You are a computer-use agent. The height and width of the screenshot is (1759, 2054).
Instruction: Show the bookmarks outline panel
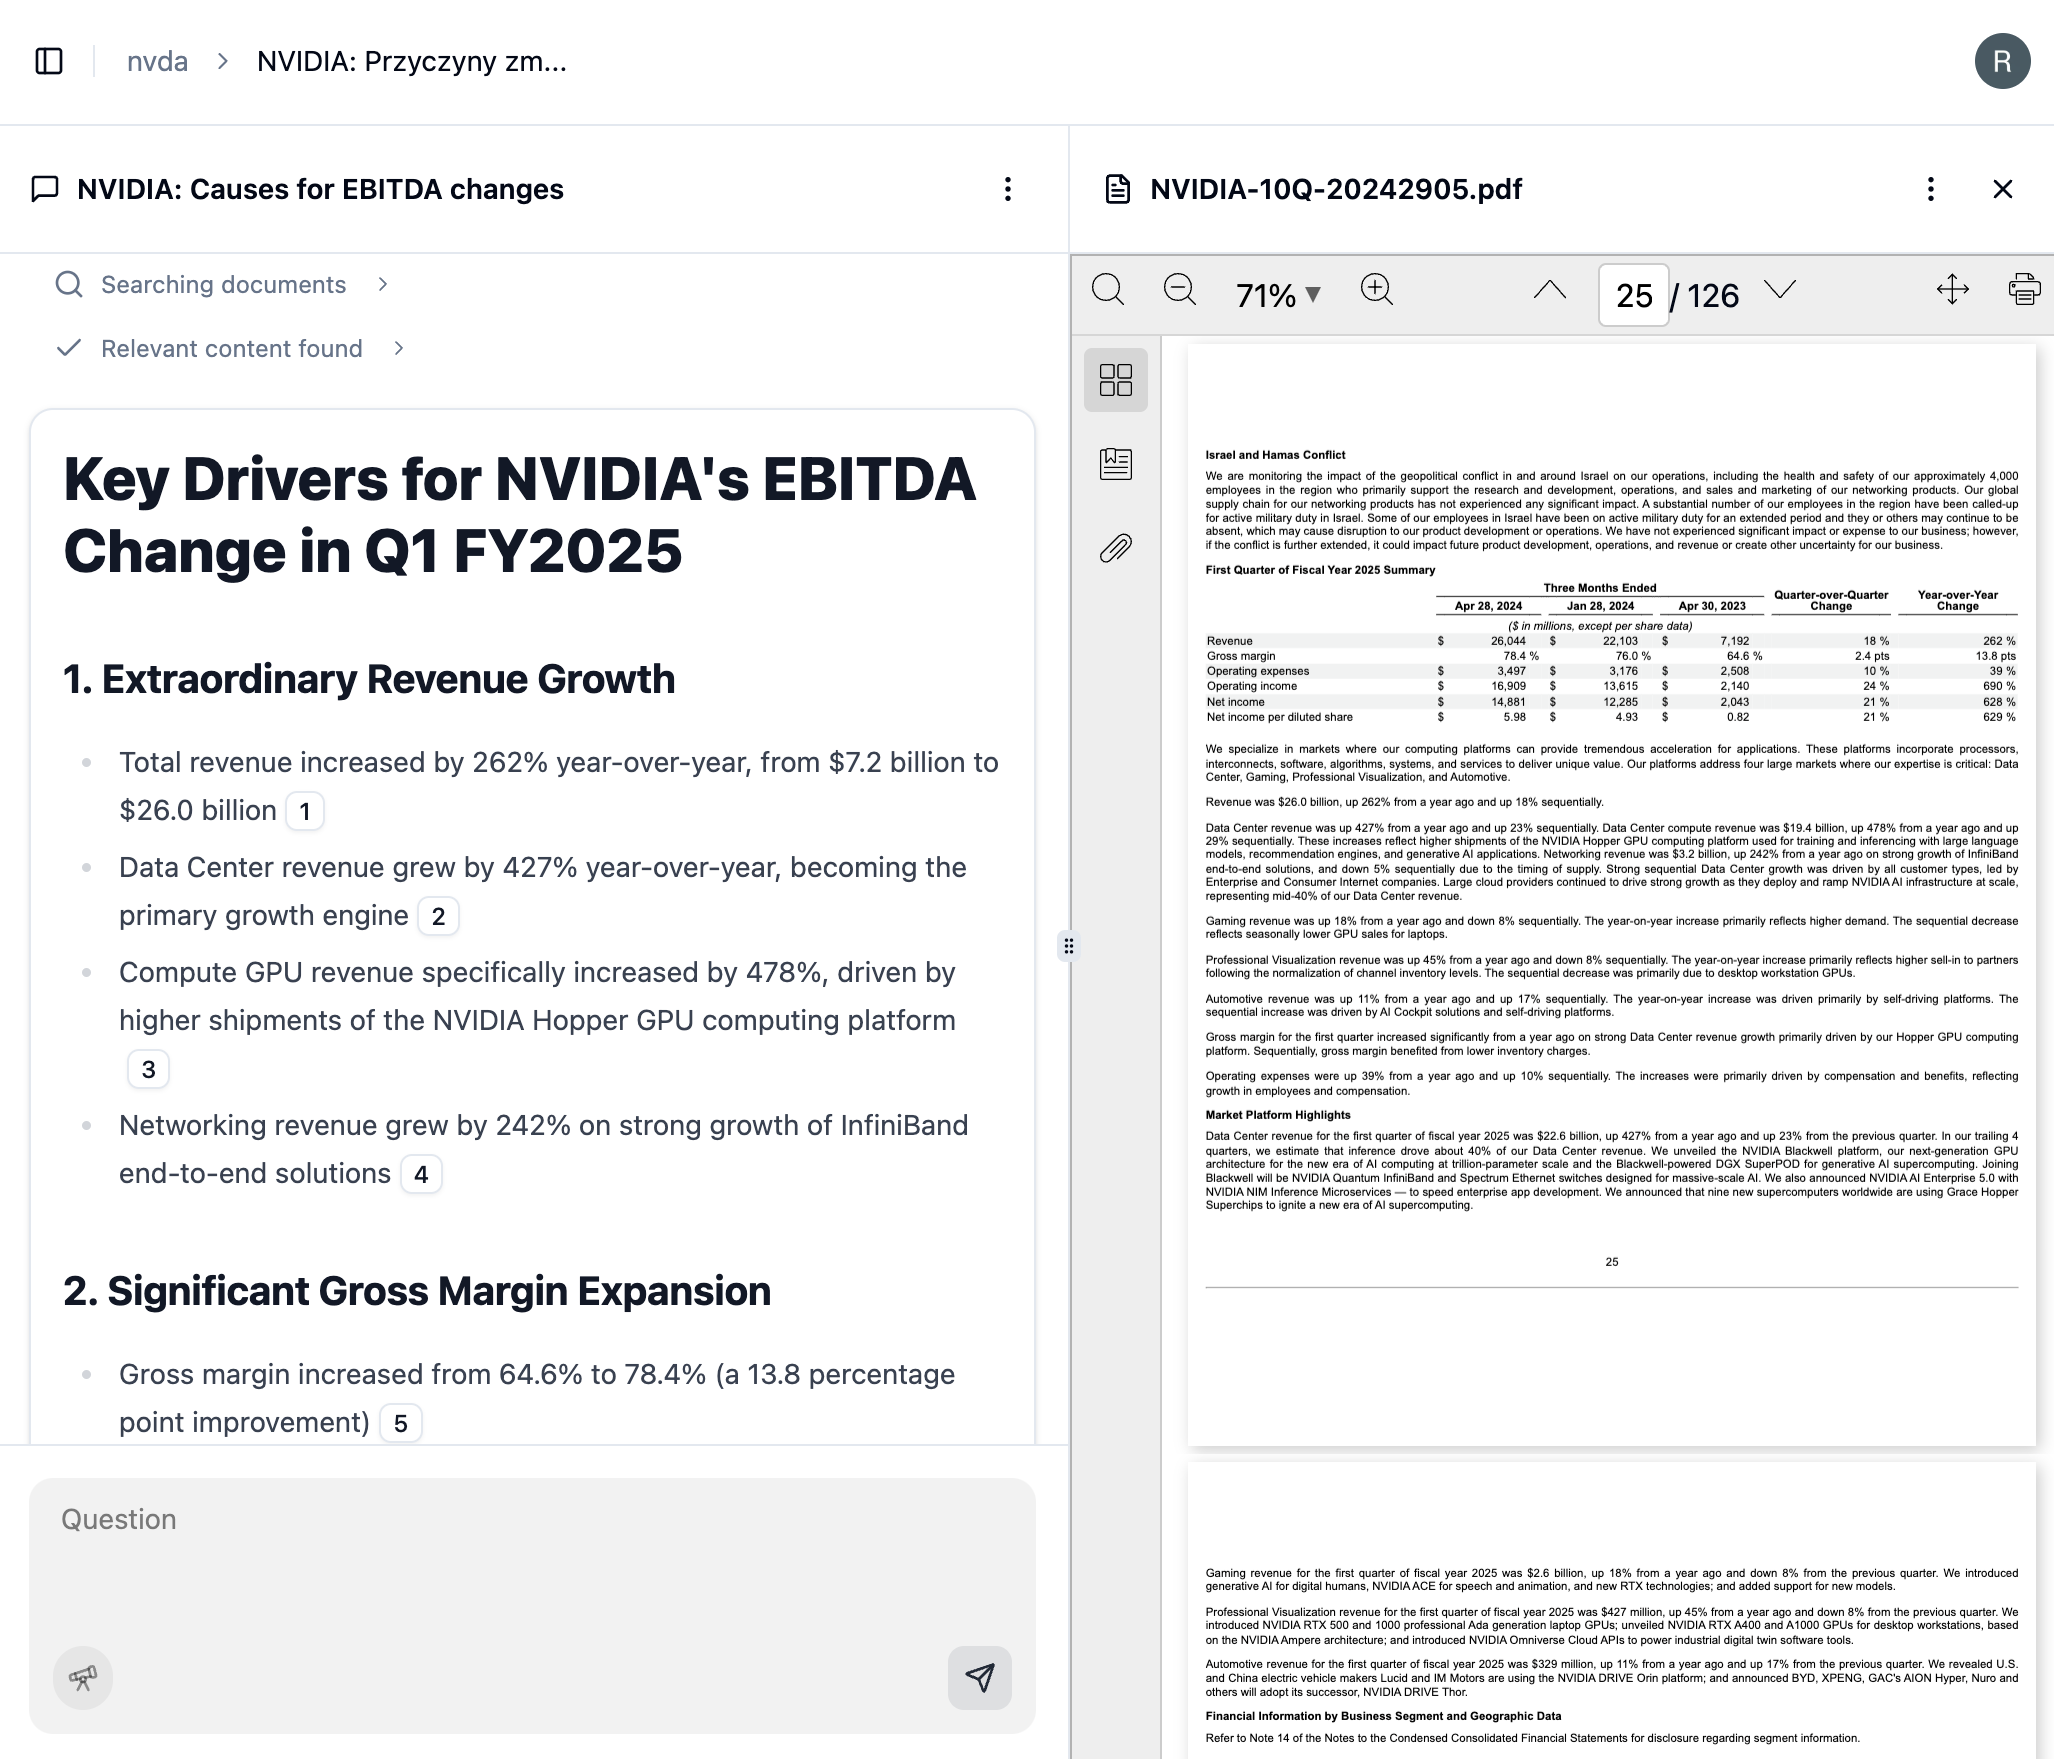(1115, 464)
